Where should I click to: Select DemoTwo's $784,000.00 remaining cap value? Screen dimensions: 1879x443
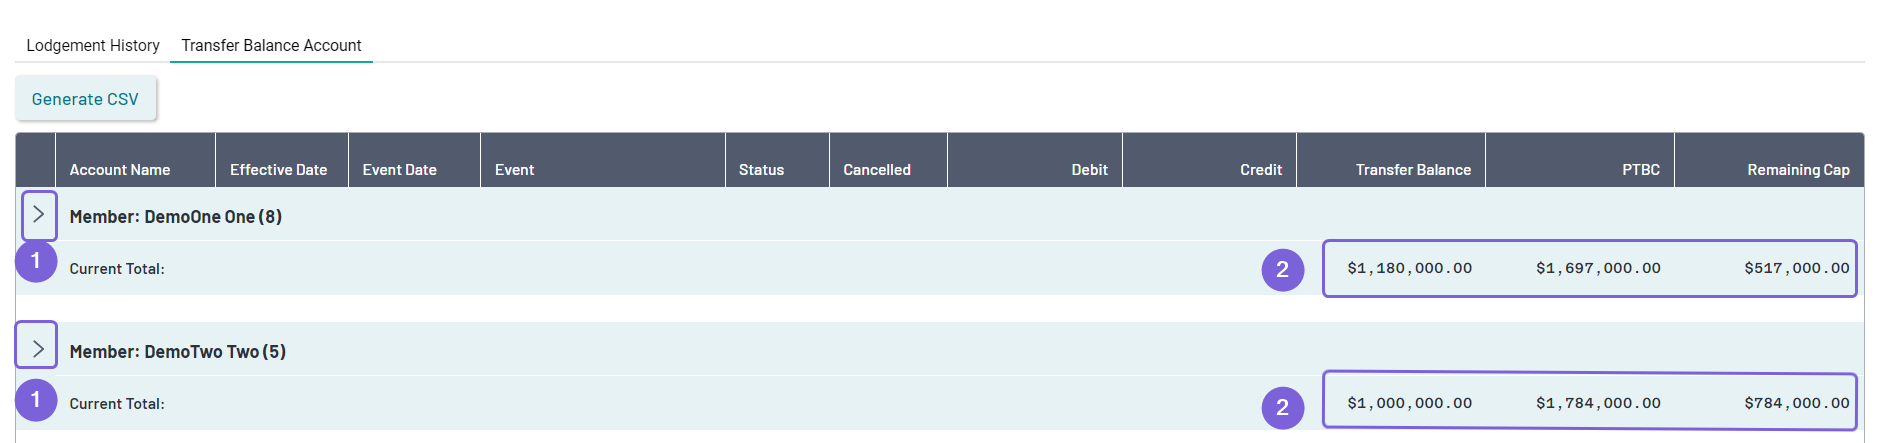[1797, 403]
